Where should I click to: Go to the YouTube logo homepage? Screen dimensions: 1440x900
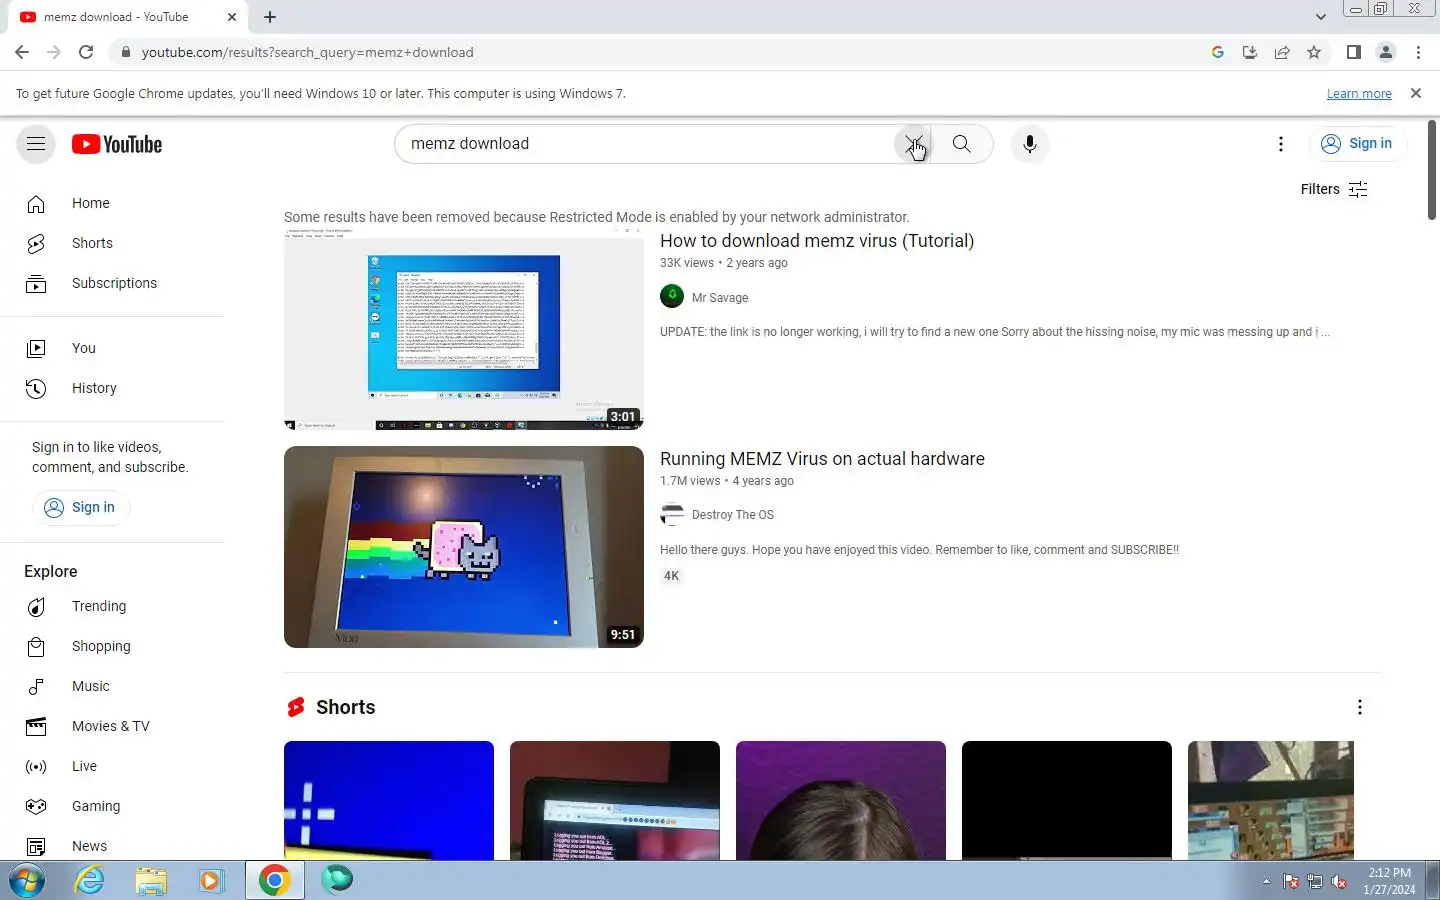(x=117, y=144)
